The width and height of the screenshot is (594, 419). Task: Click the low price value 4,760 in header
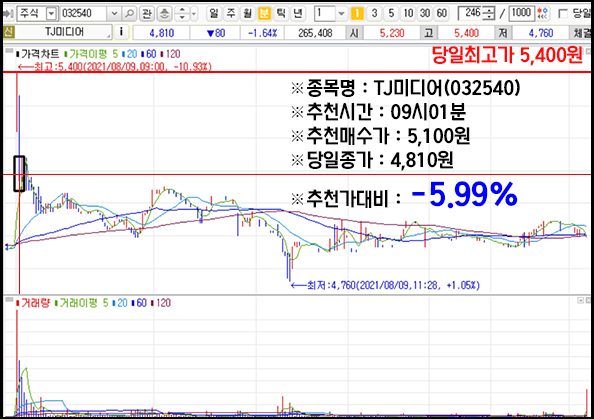[x=541, y=33]
